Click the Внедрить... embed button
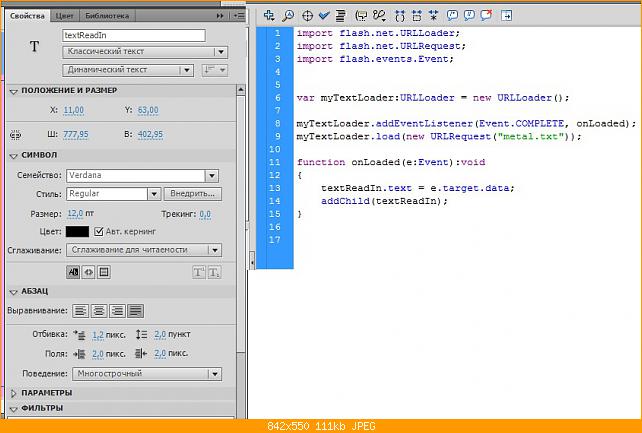 pyautogui.click(x=192, y=194)
